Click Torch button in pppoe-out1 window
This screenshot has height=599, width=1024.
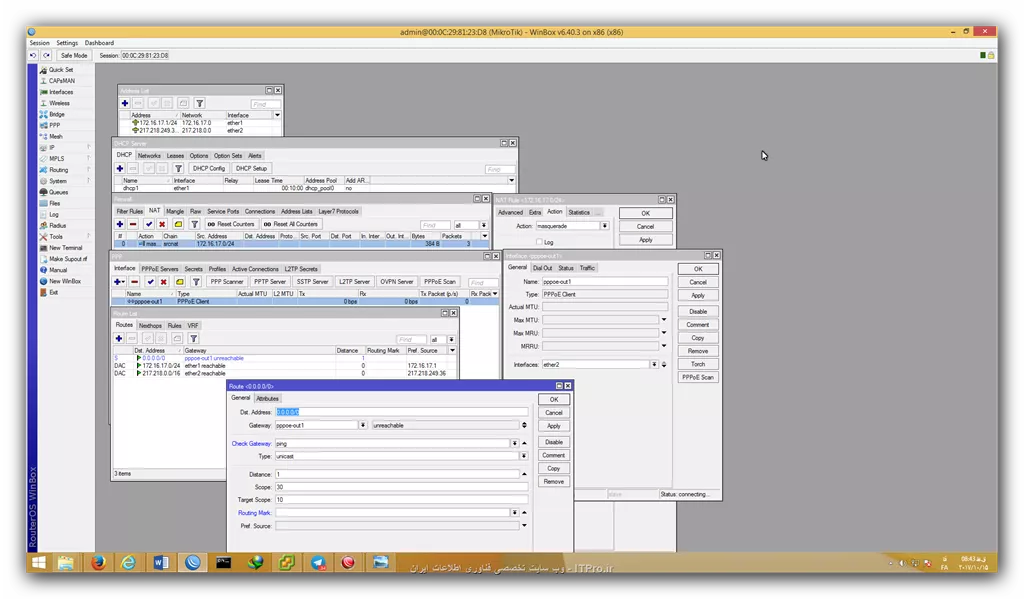pos(698,364)
